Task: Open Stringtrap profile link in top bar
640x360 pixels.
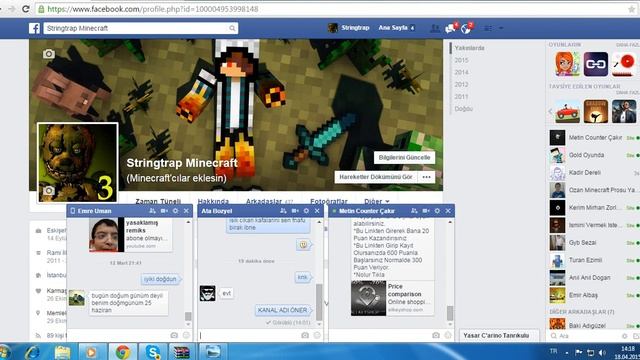Action: [x=349, y=28]
